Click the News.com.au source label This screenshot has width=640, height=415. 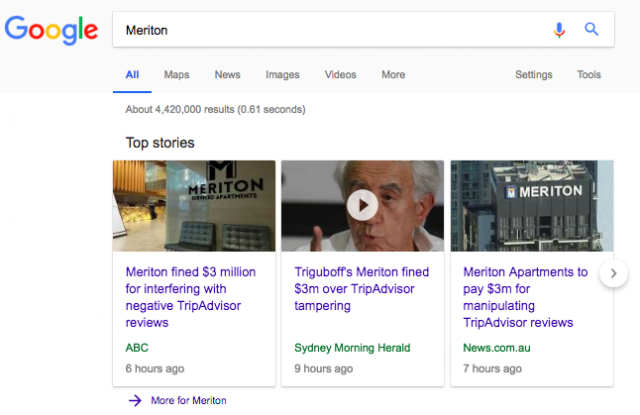click(x=496, y=348)
